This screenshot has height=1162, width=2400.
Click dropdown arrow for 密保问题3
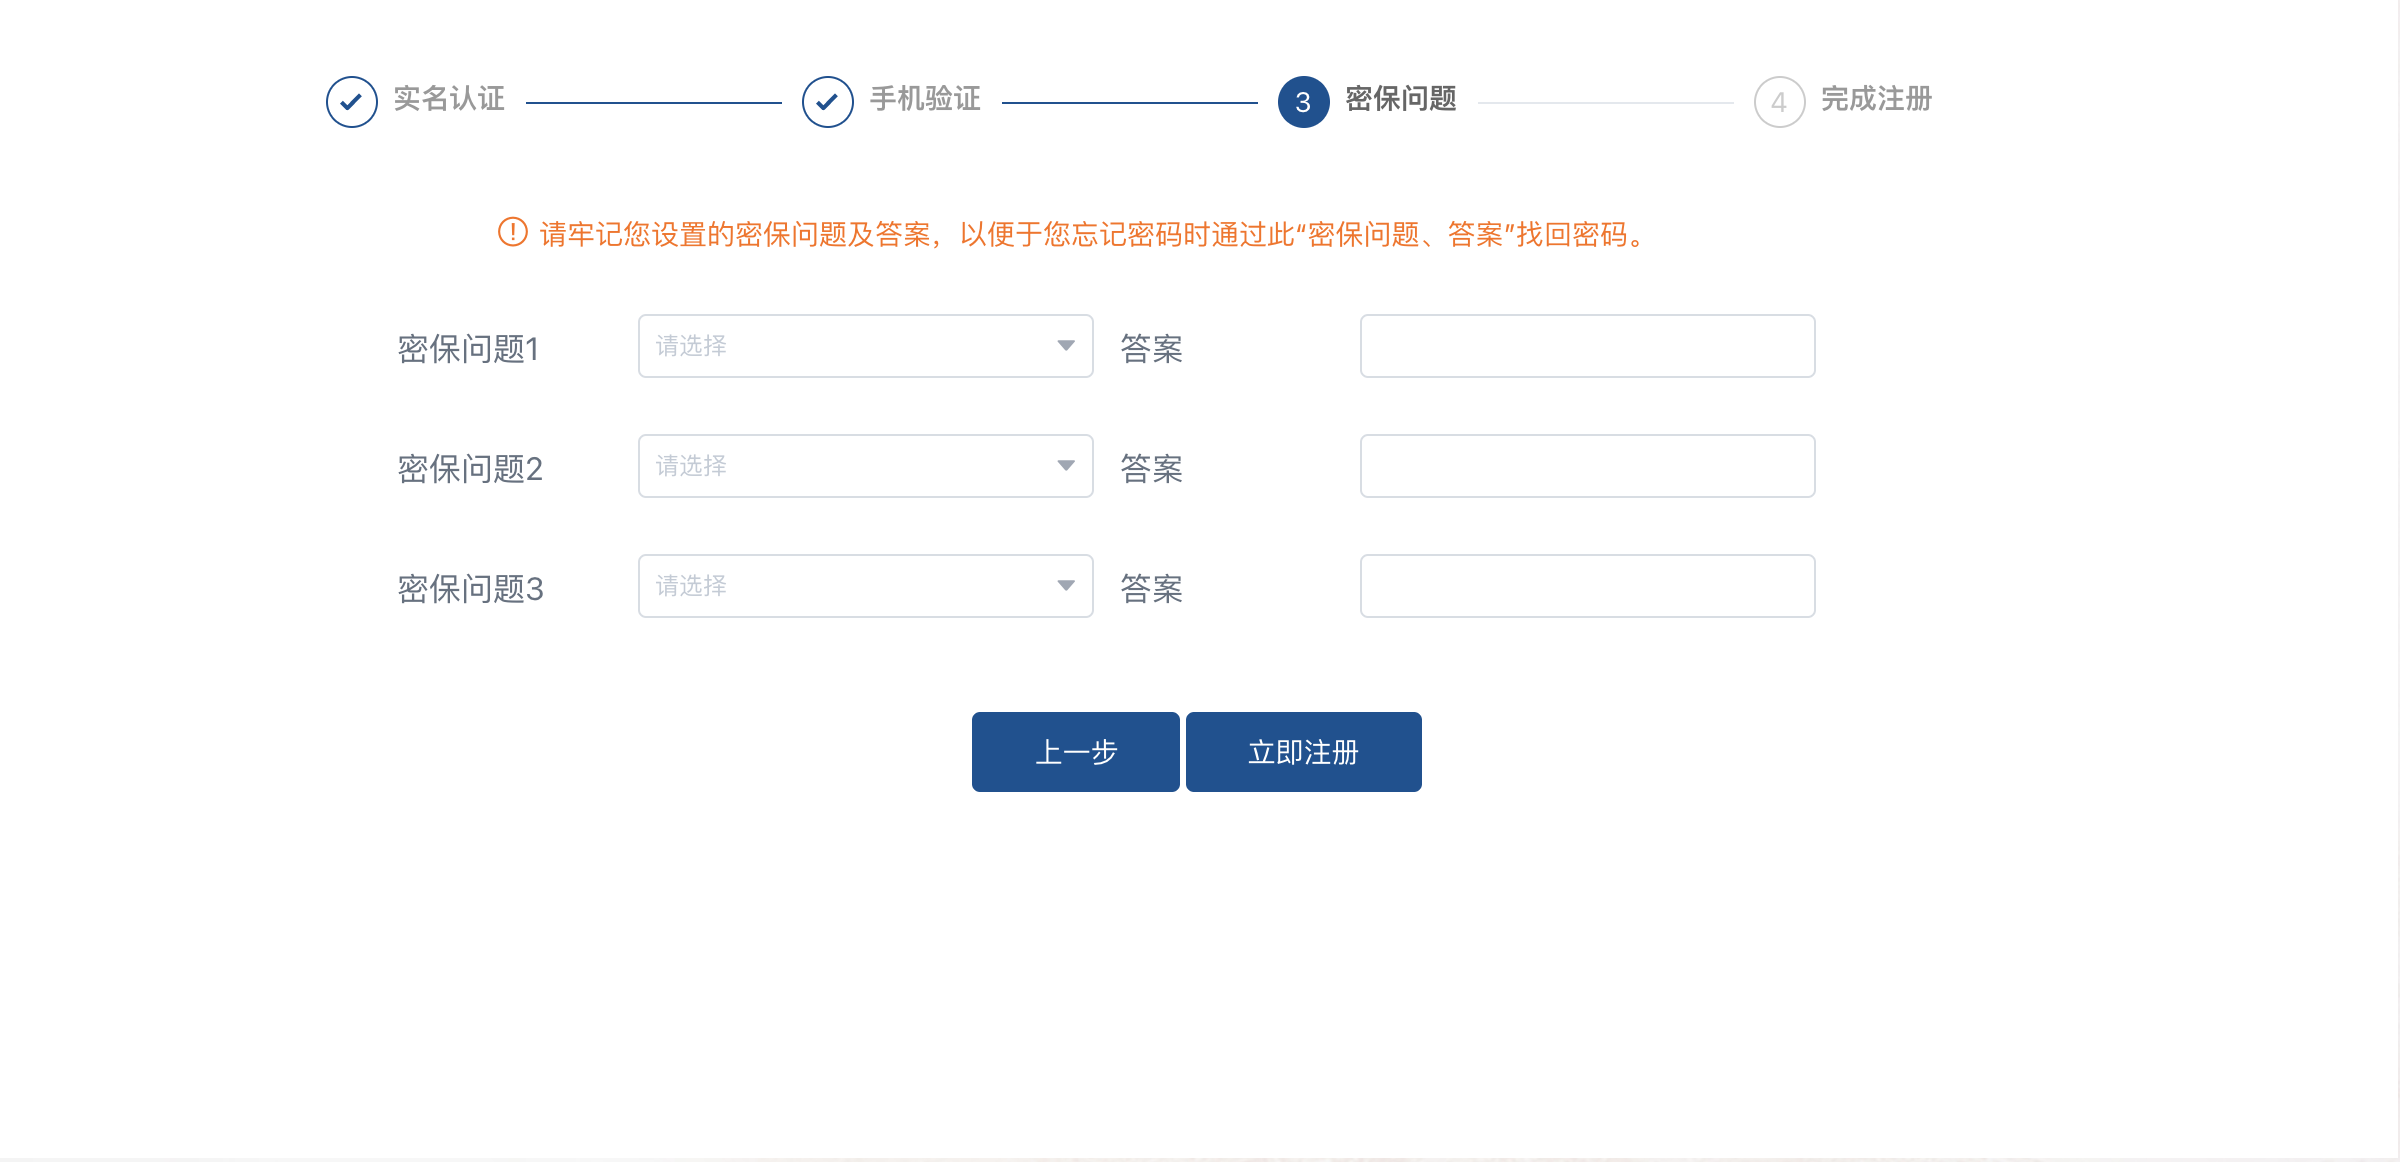1065,586
